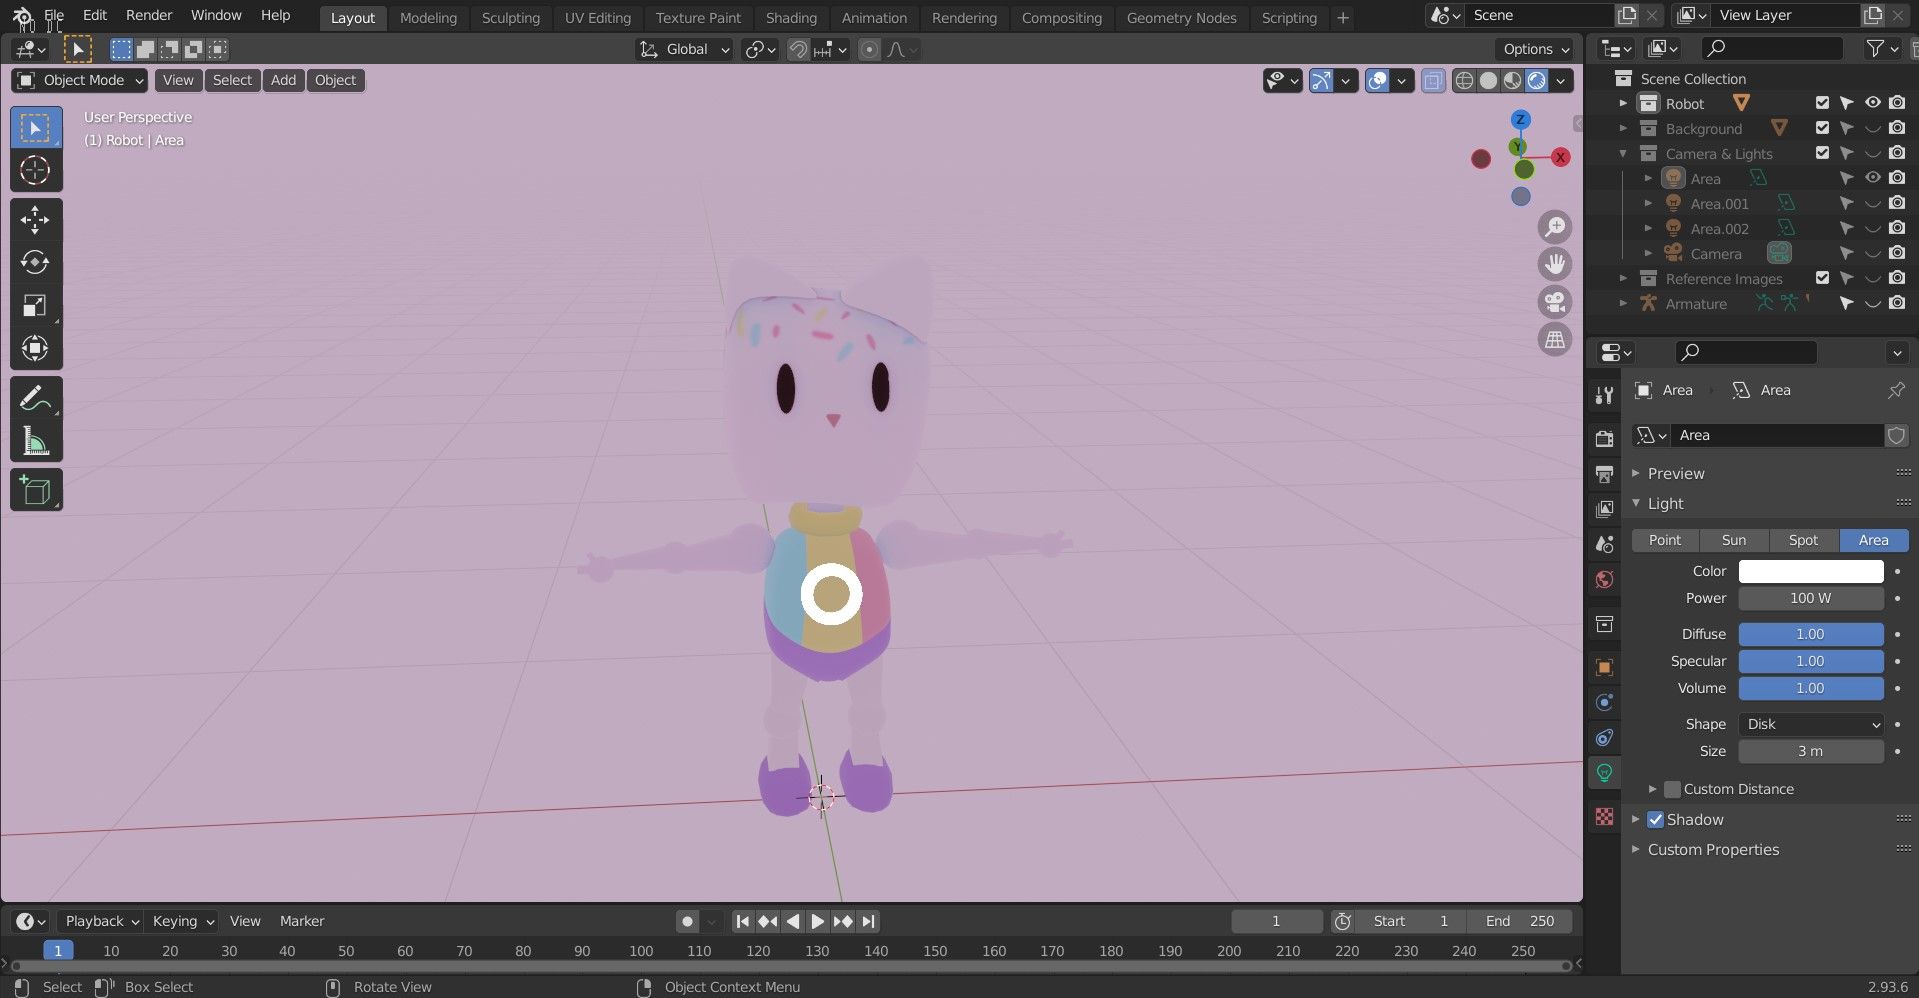The width and height of the screenshot is (1919, 998).
Task: Click the 3D Cursor tool
Action: [x=35, y=171]
